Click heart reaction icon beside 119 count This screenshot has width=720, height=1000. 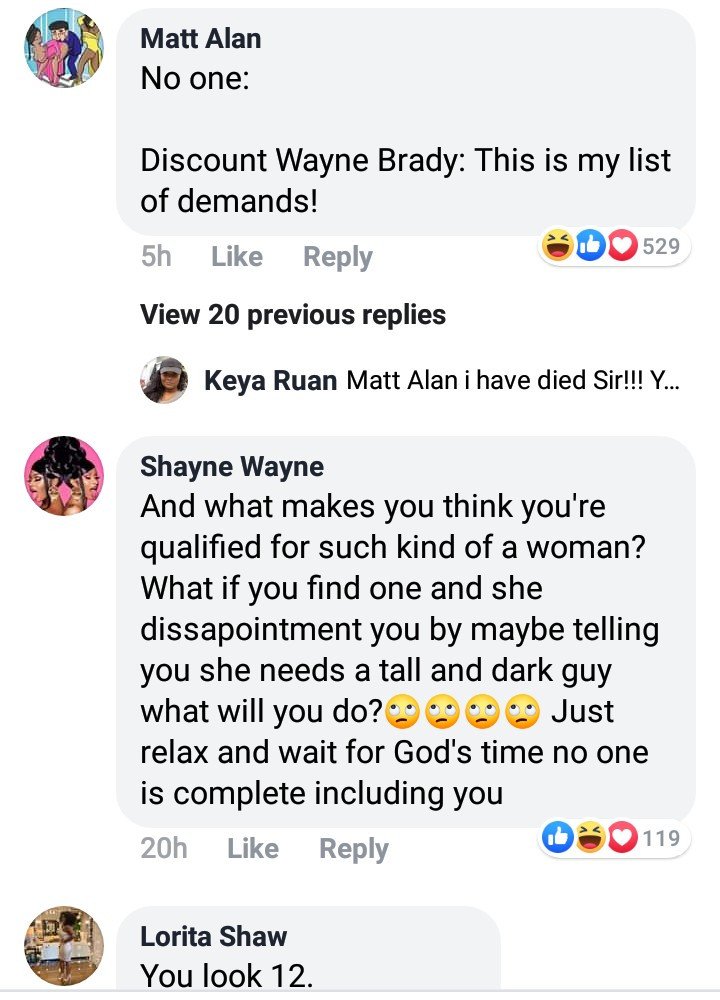pyautogui.click(x=622, y=838)
